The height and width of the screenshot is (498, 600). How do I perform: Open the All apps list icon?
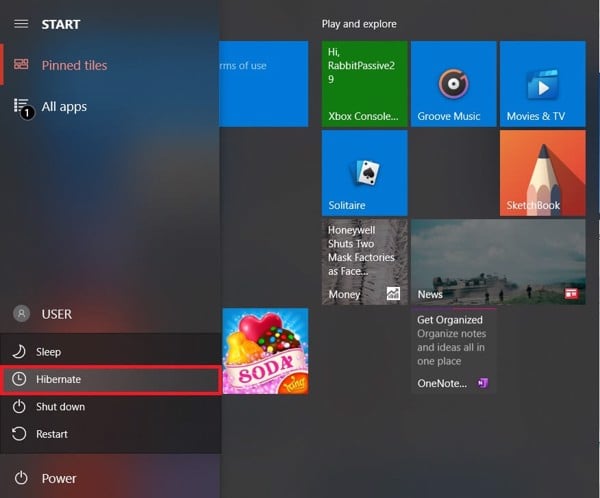21,105
